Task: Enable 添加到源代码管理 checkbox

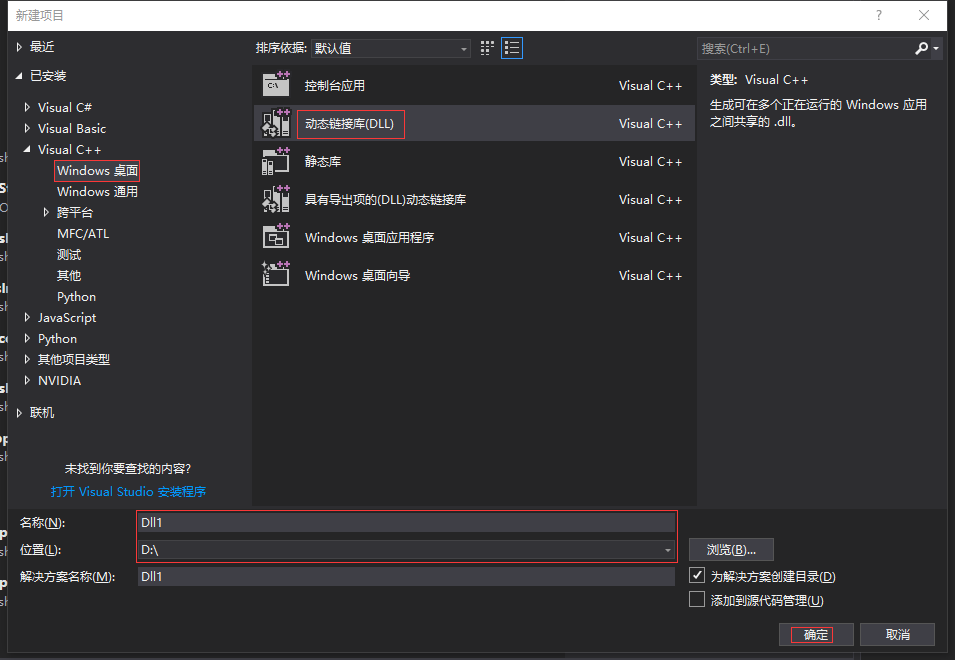Action: [697, 599]
